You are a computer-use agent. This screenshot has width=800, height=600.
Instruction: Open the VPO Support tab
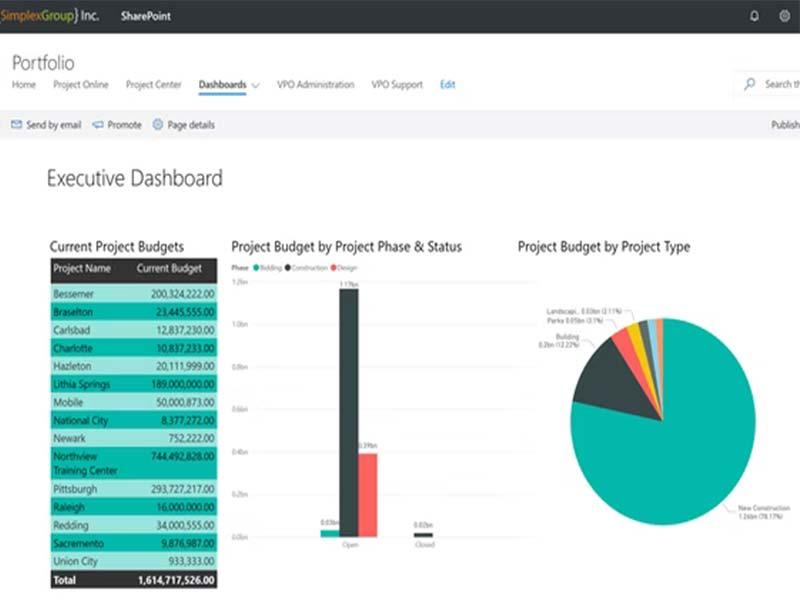397,85
